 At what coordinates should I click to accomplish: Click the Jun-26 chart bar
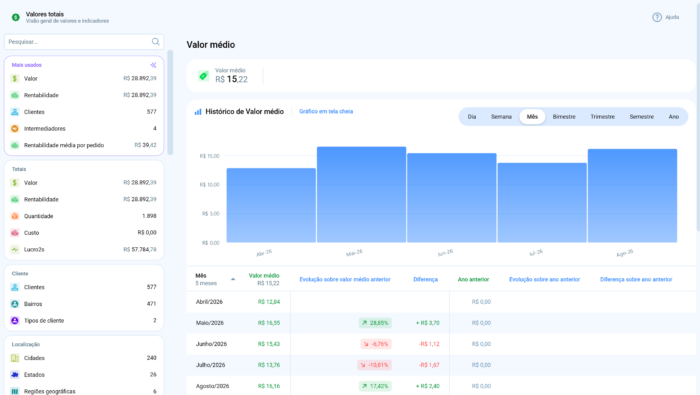pyautogui.click(x=452, y=198)
